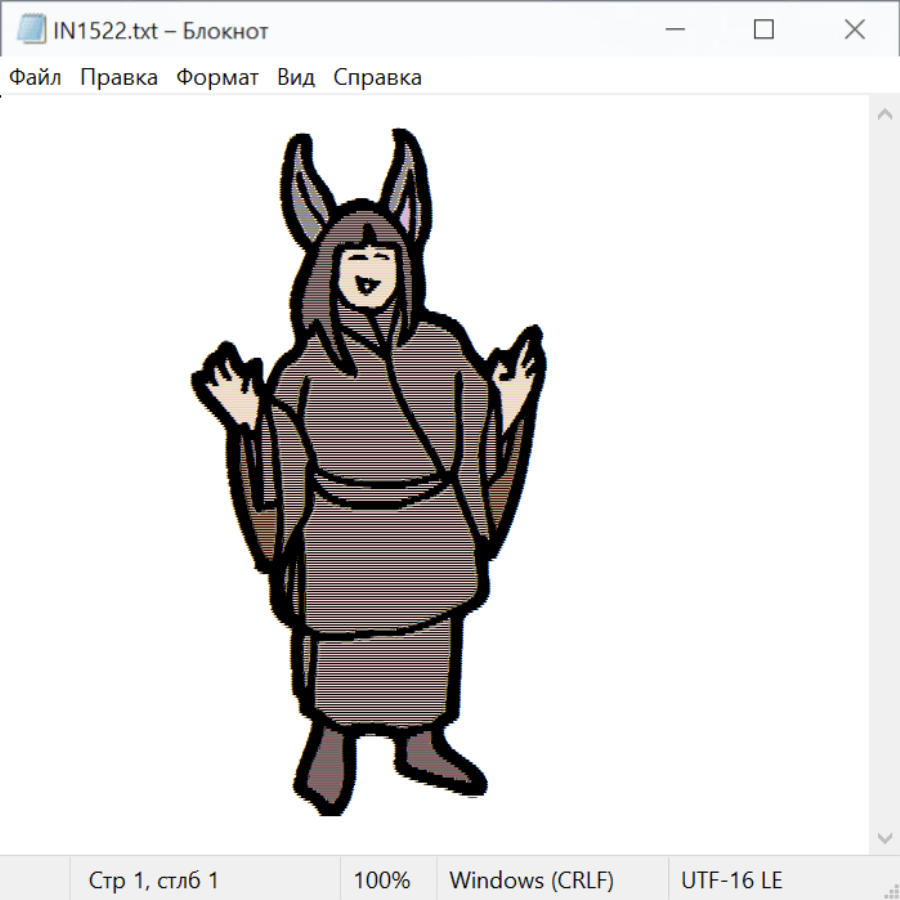Click the UTF-16 LE encoding indicator
The height and width of the screenshot is (900, 900).
click(731, 880)
